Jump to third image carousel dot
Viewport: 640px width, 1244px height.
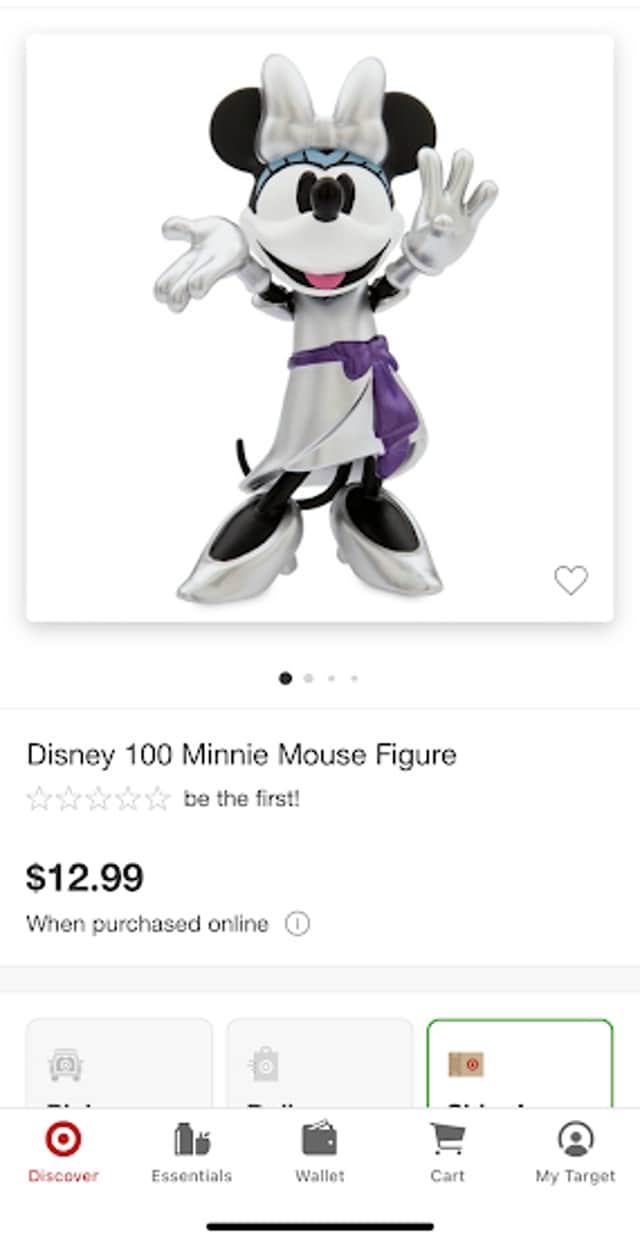(331, 678)
